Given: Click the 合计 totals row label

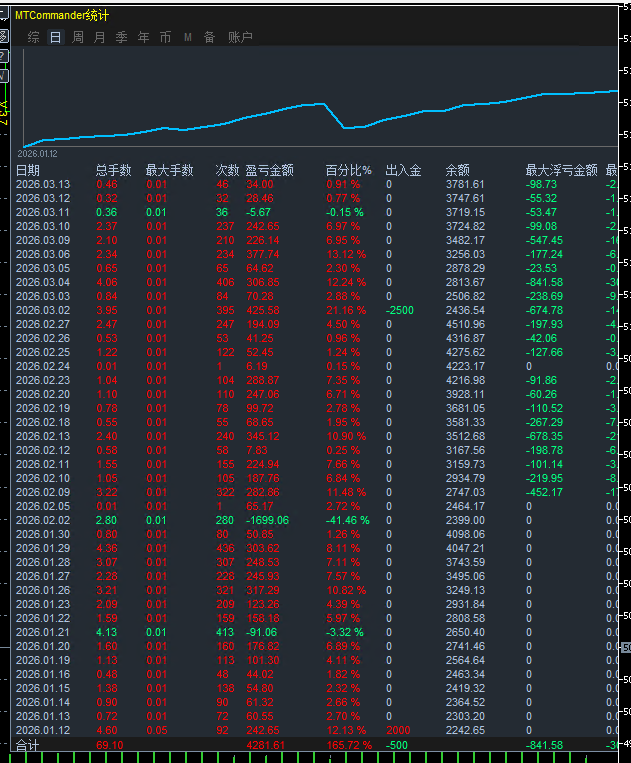Looking at the screenshot, I should 28,746.
